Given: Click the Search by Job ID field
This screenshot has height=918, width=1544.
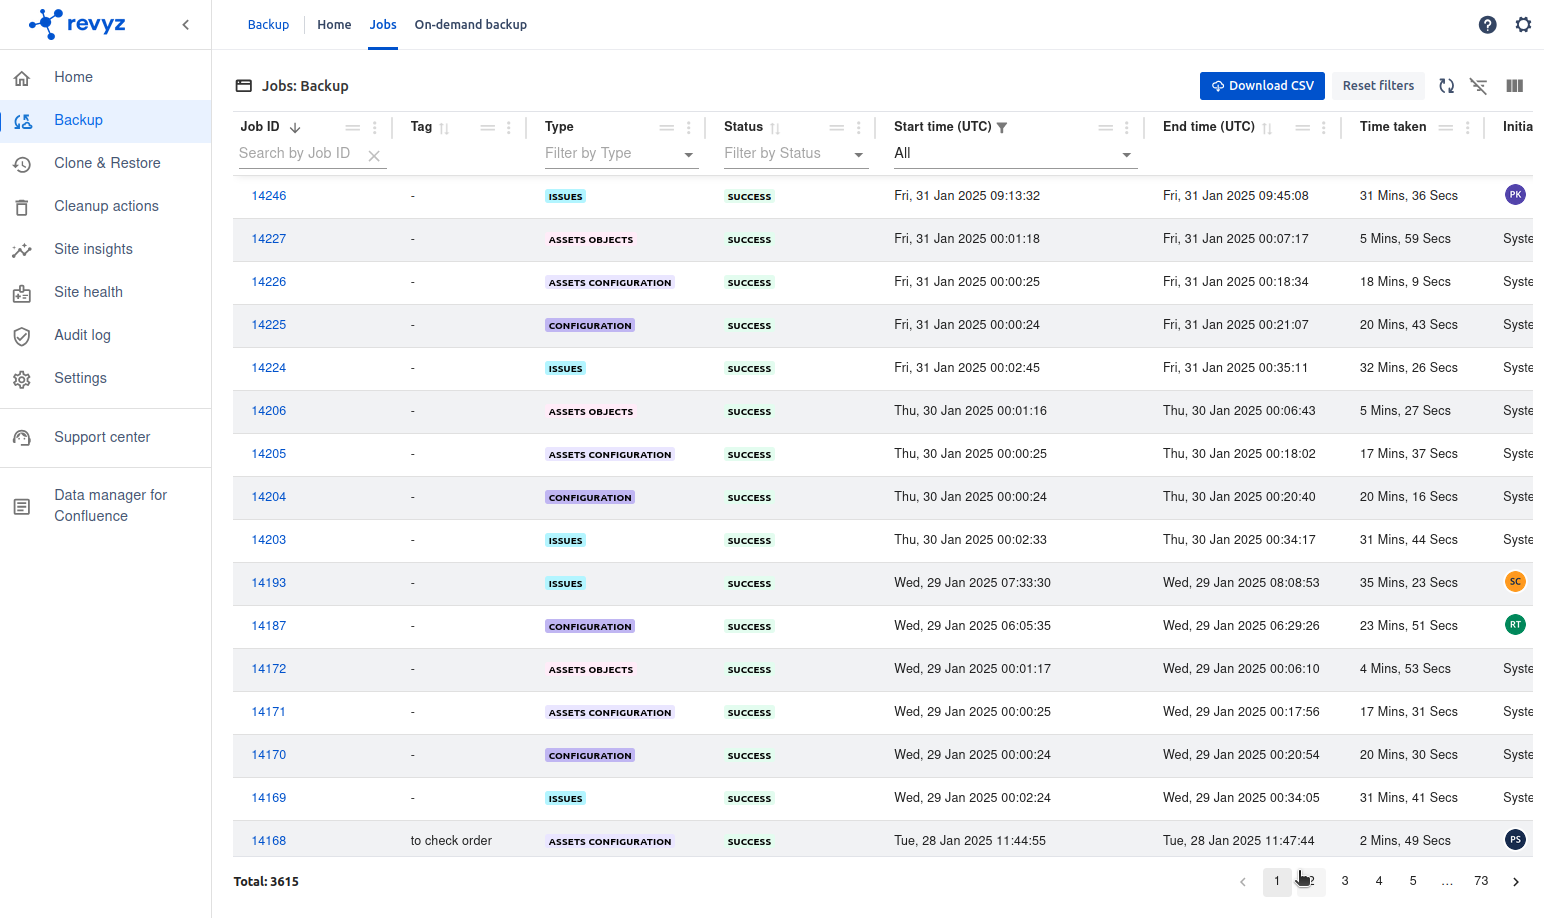Looking at the screenshot, I should pyautogui.click(x=298, y=154).
